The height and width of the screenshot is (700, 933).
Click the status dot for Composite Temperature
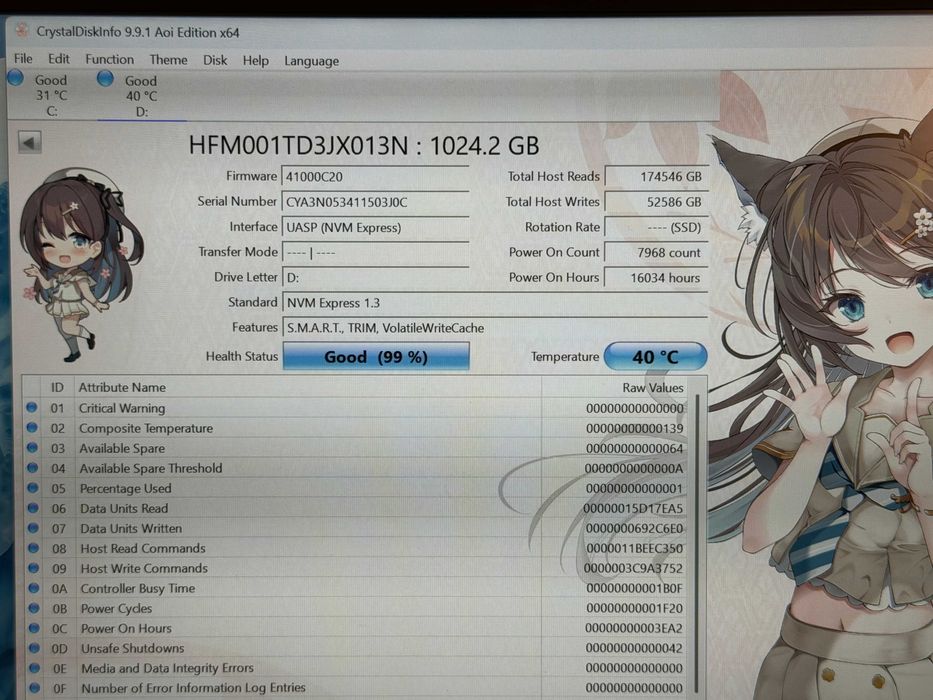(32, 427)
